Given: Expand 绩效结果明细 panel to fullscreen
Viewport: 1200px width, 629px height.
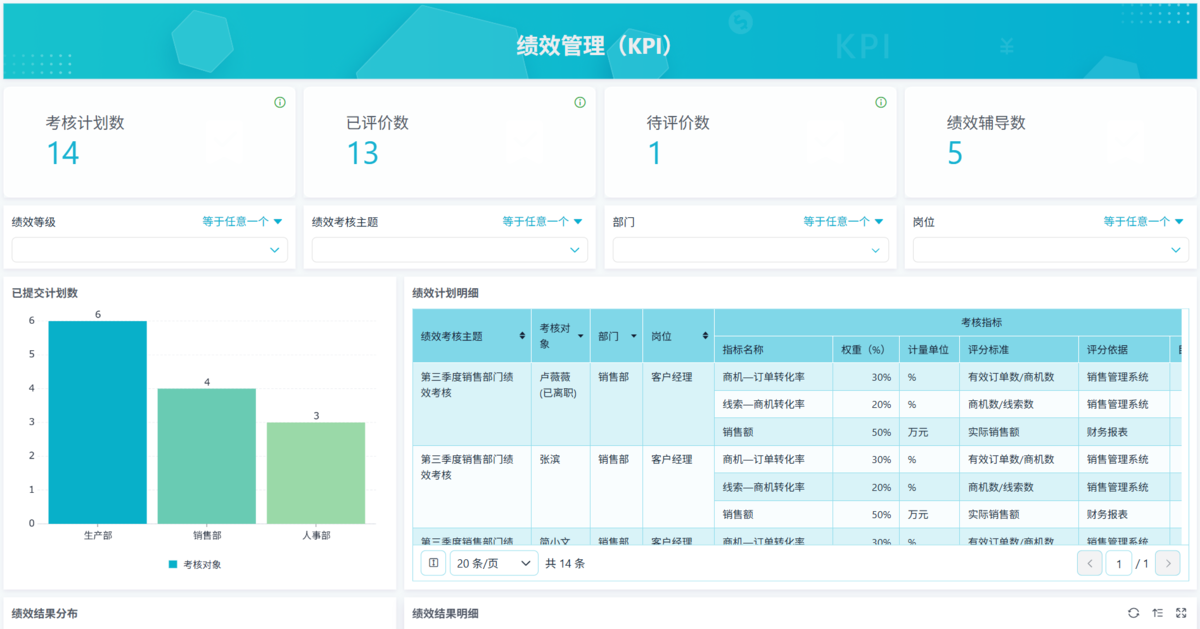Looking at the screenshot, I should [x=1181, y=613].
